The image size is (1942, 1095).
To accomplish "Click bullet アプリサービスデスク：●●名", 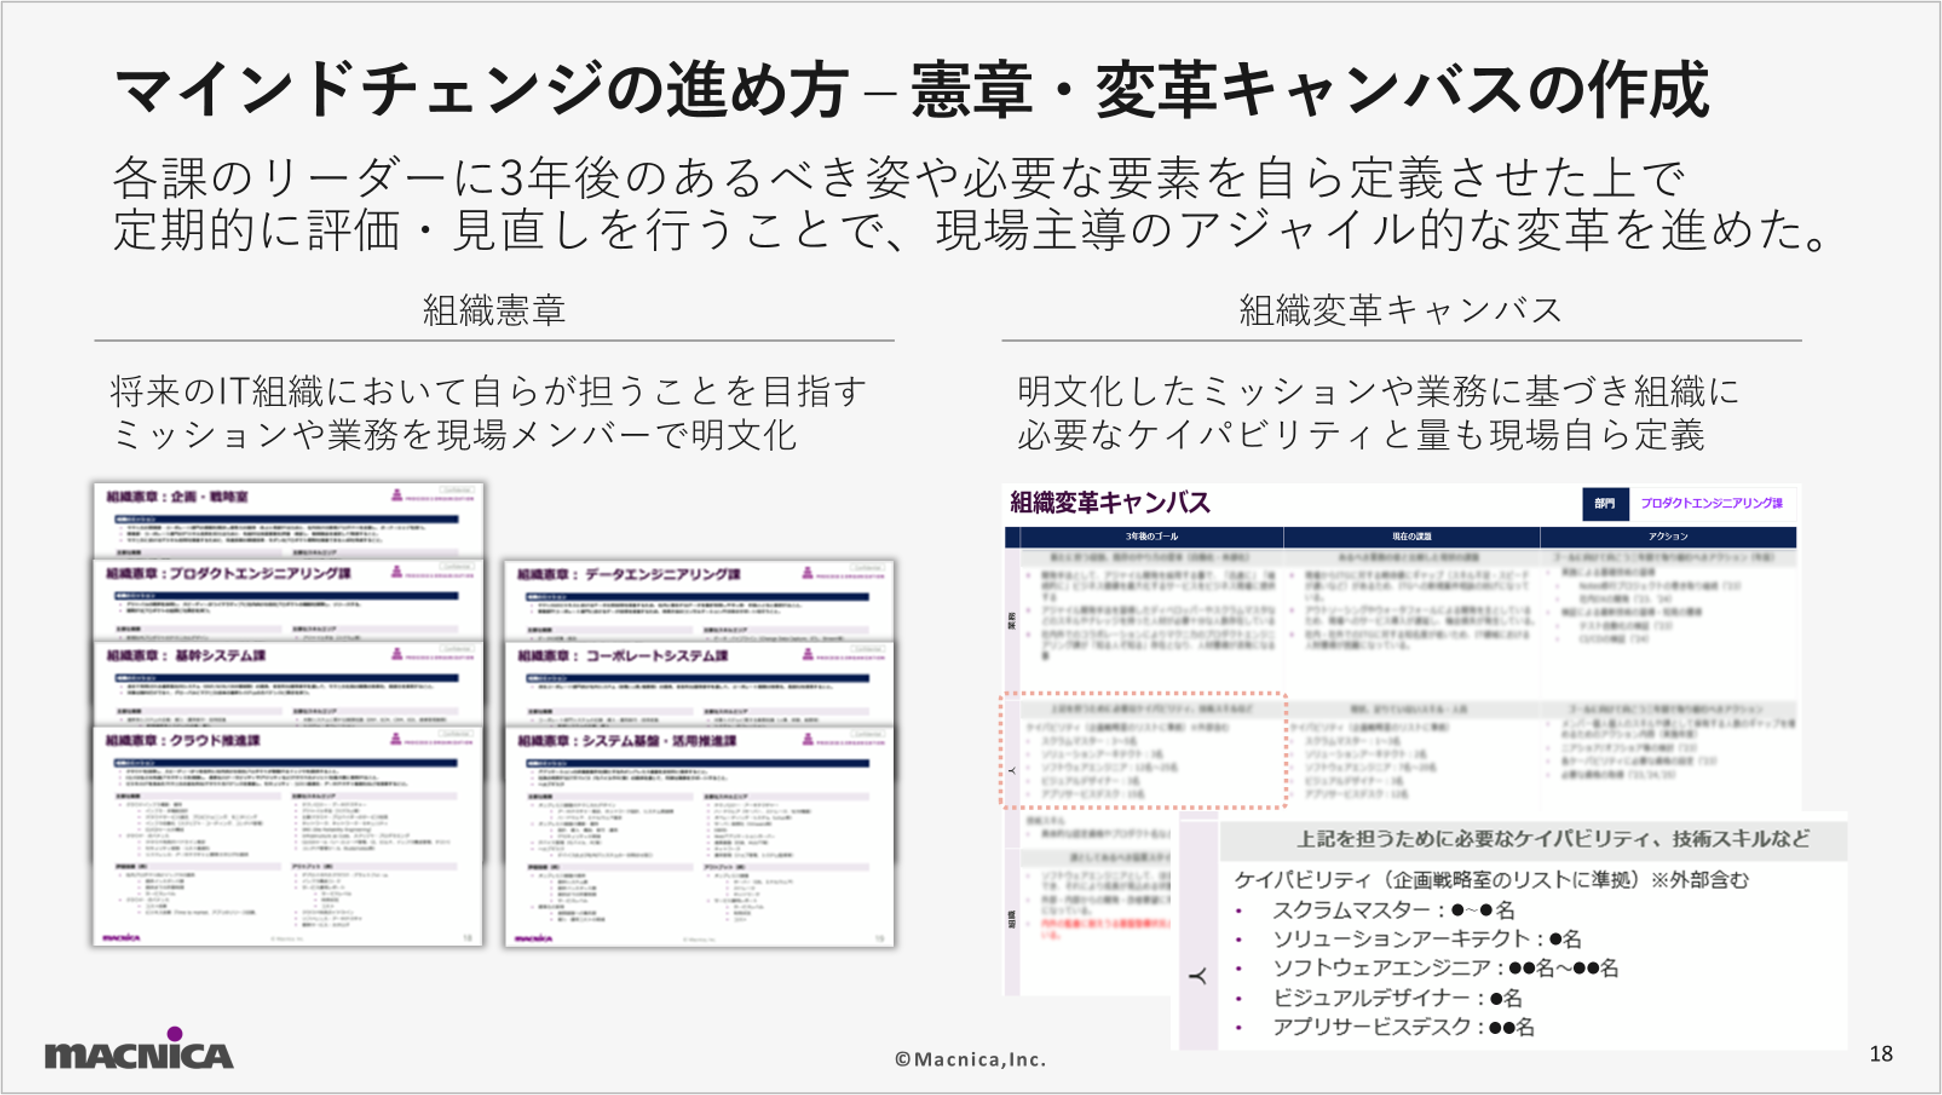I will [x=1403, y=1027].
